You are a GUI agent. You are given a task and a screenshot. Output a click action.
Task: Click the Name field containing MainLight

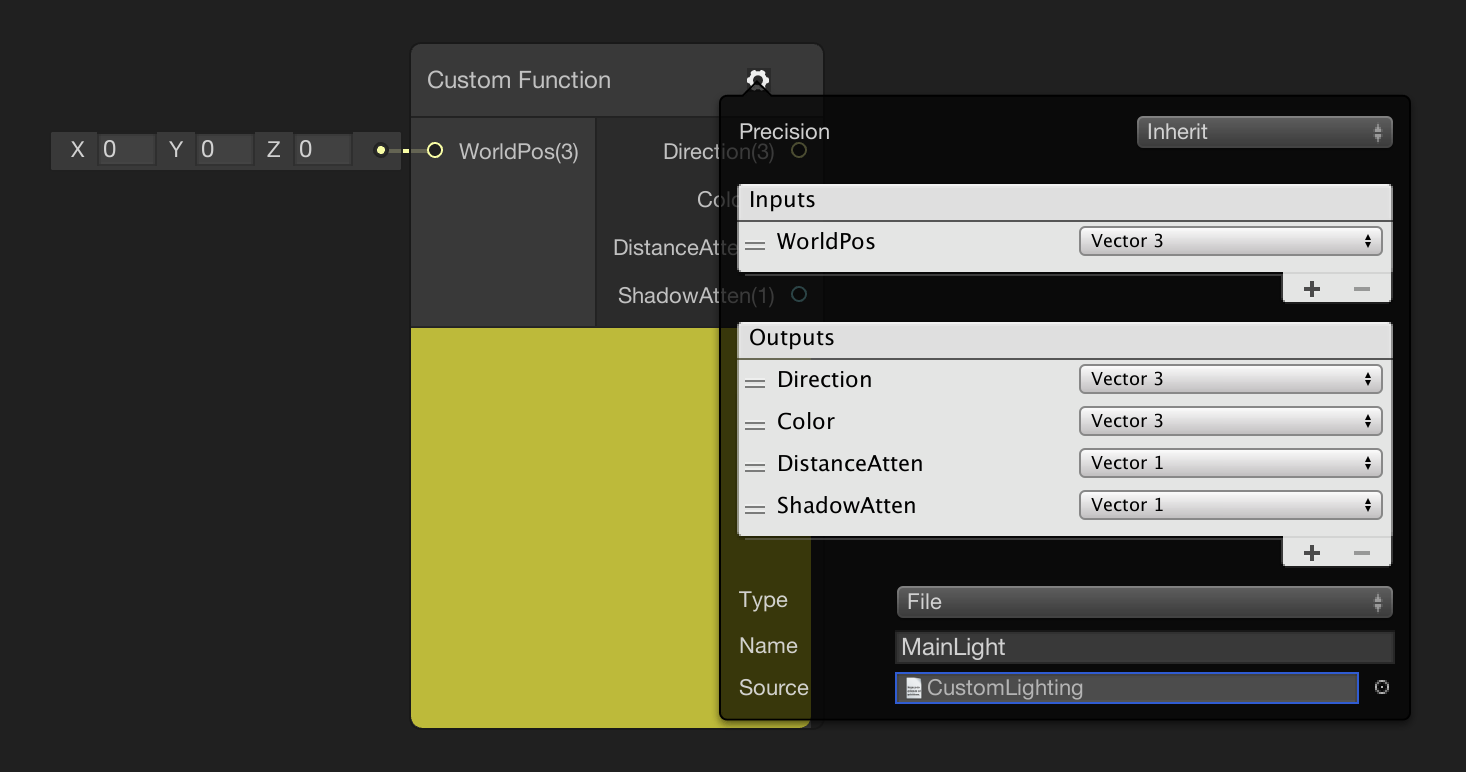point(1143,646)
